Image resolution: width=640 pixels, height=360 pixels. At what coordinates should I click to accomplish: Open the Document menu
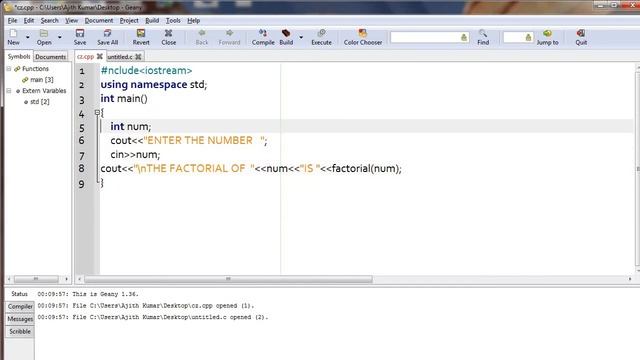pos(99,20)
